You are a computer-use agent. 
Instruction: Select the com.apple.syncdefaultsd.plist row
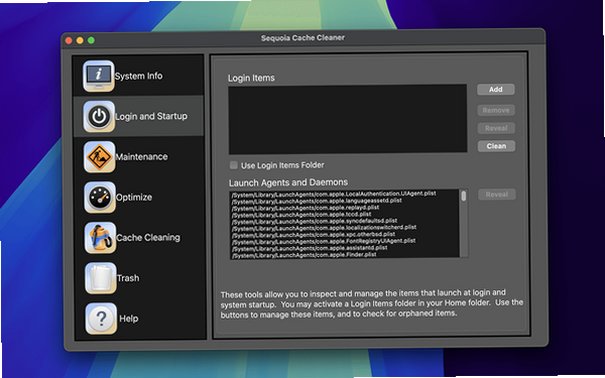tap(344, 221)
